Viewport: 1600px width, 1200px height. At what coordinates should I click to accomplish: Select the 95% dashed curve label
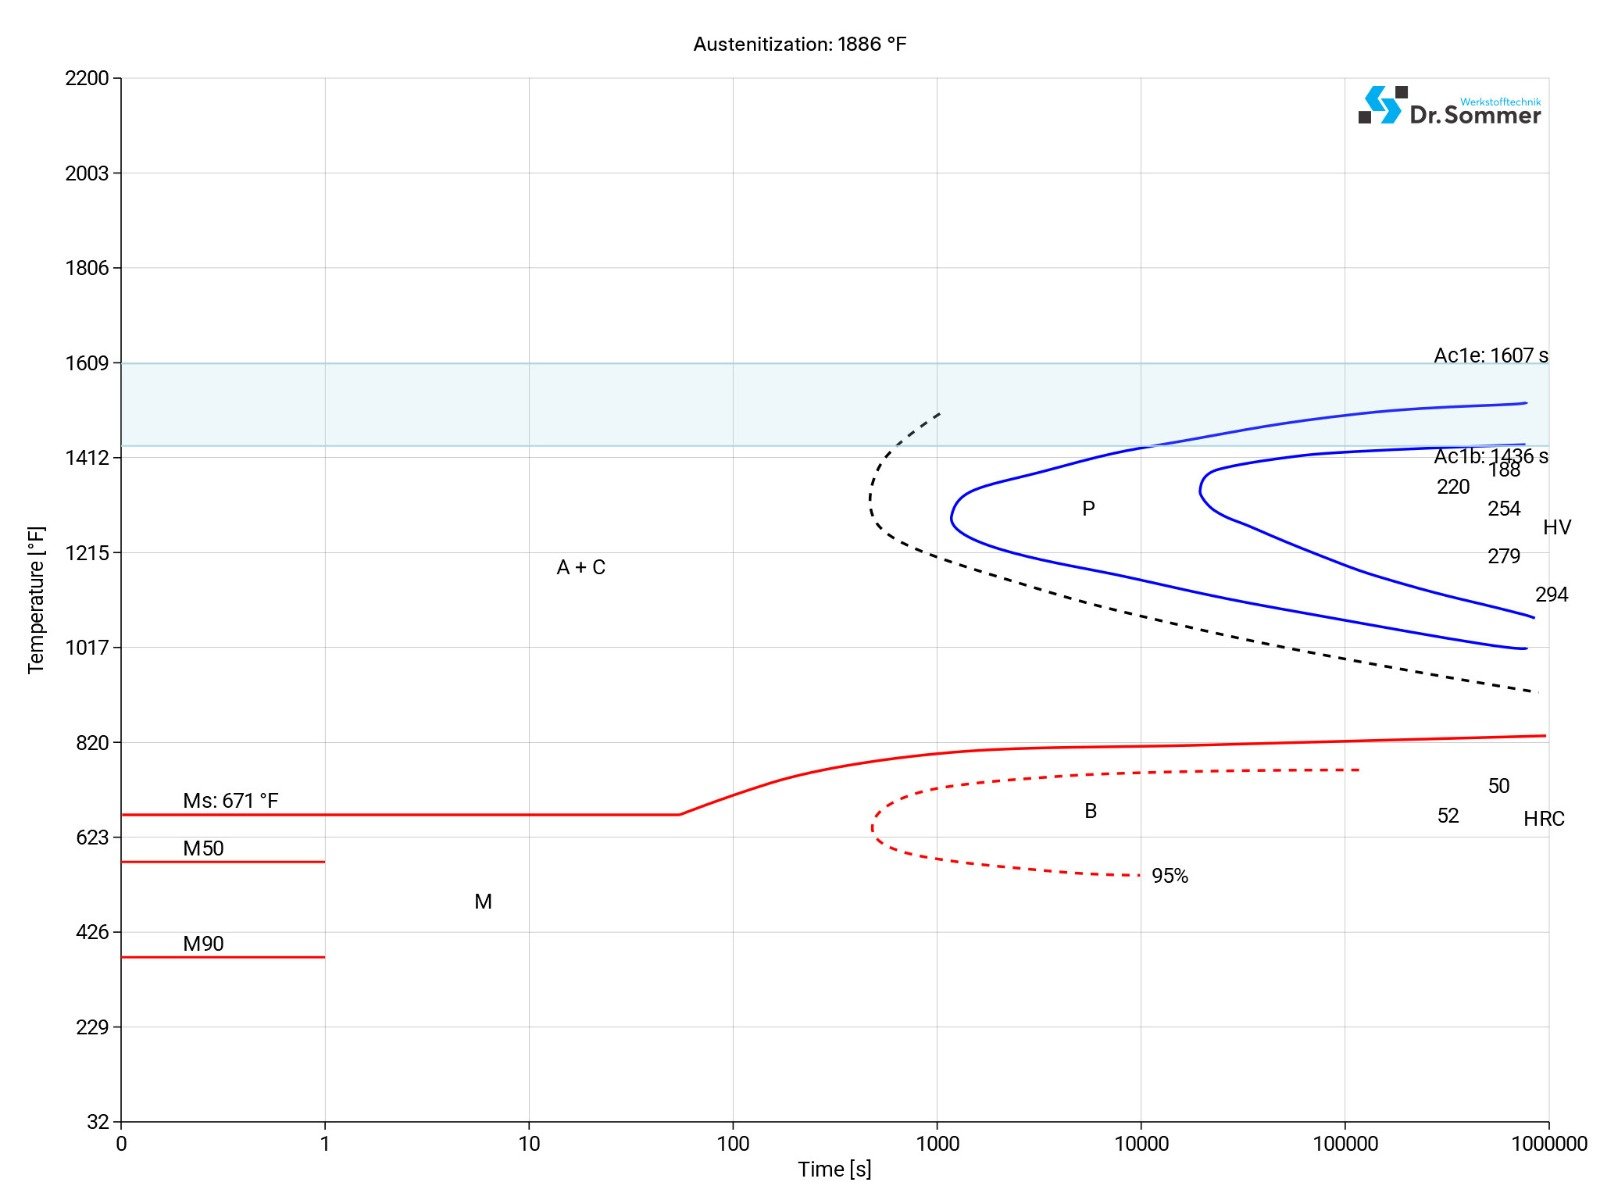(x=1169, y=876)
